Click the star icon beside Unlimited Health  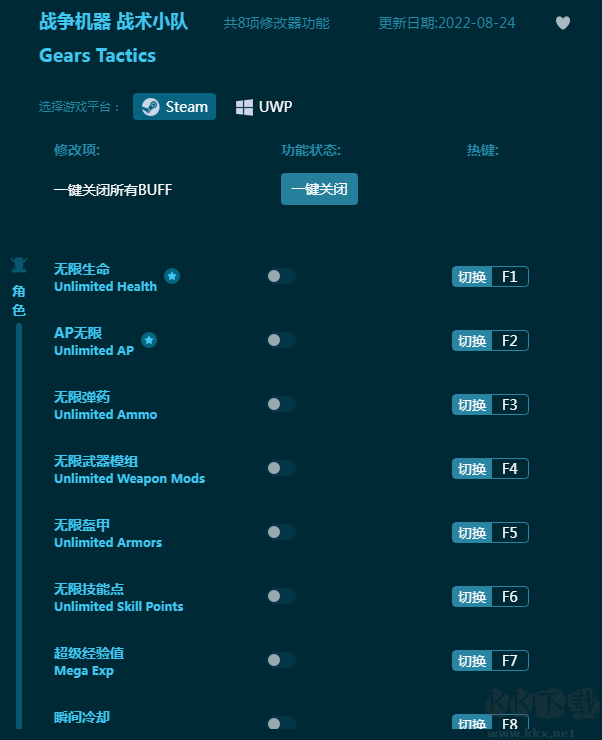172,276
